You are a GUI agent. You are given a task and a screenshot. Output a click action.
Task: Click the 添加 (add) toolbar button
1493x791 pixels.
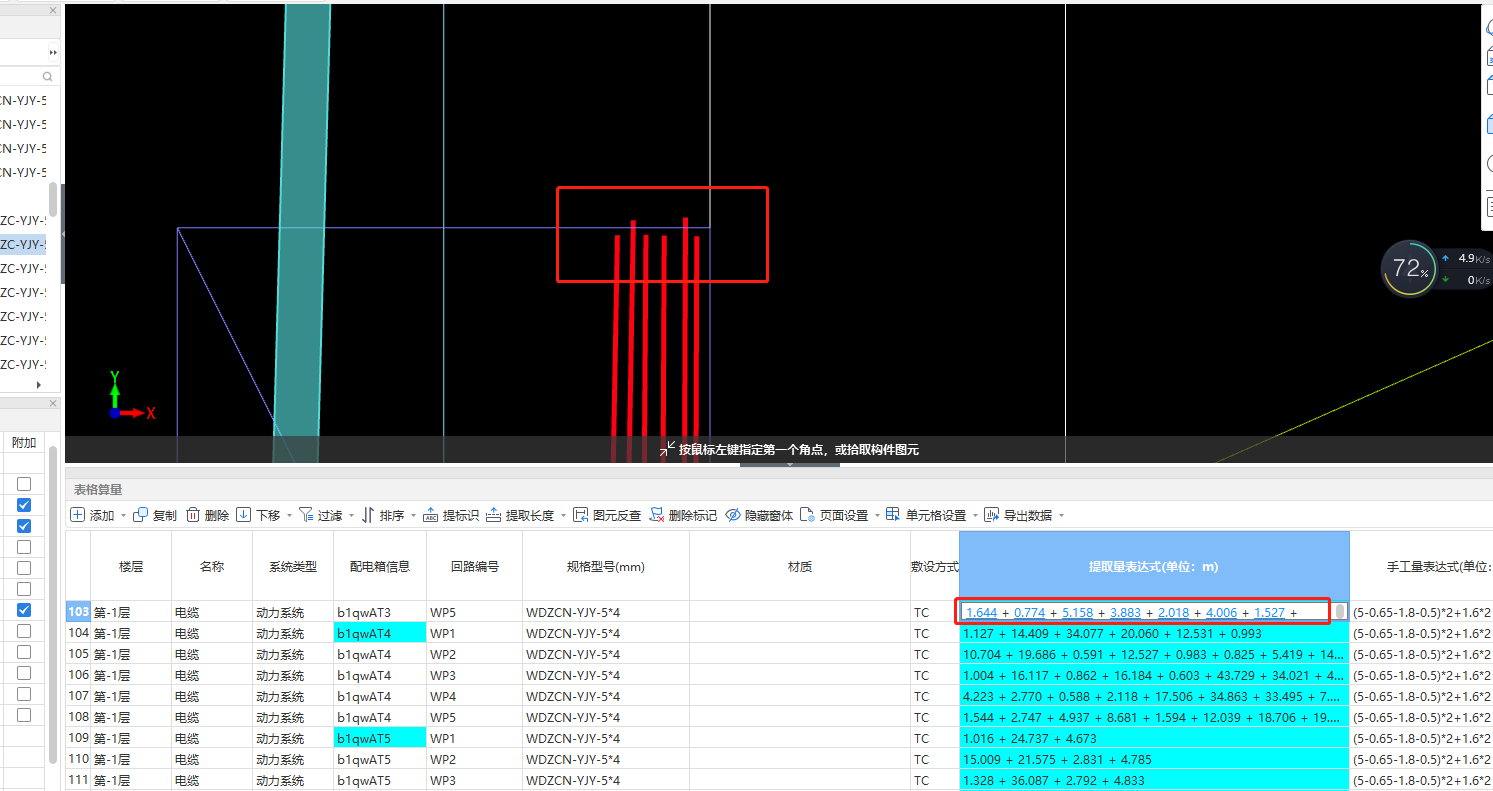92,515
